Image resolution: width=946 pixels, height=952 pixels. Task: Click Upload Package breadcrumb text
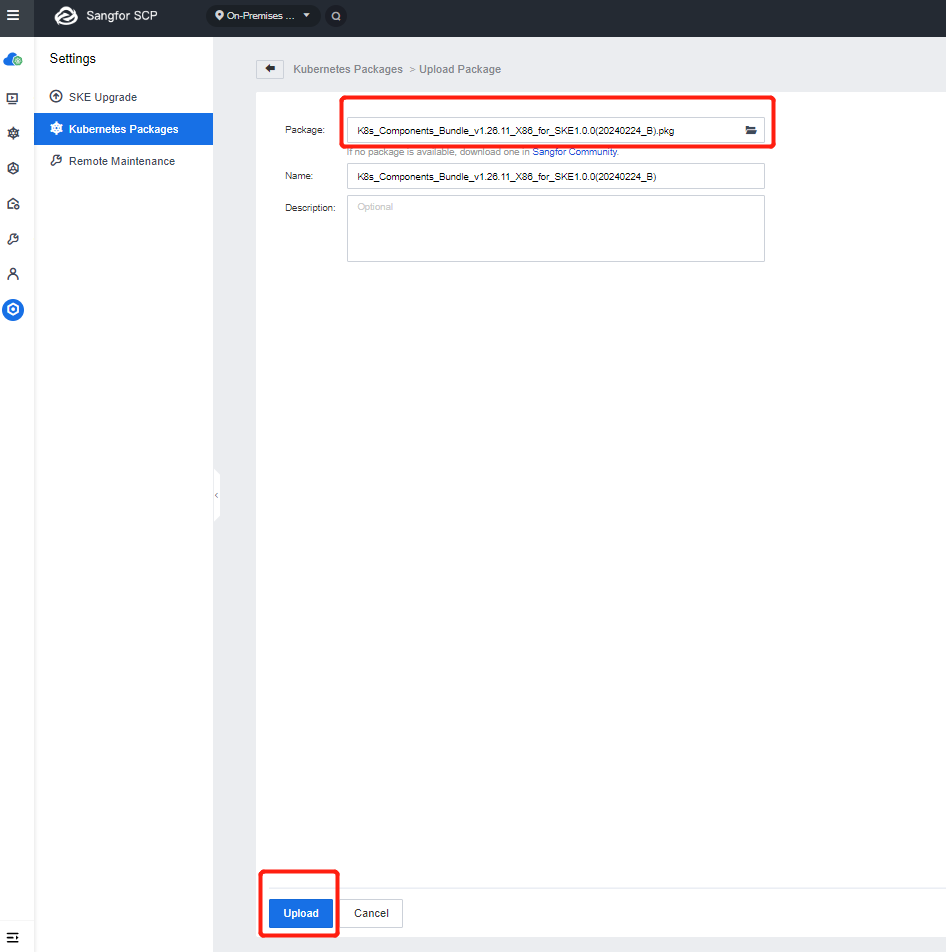click(x=460, y=69)
